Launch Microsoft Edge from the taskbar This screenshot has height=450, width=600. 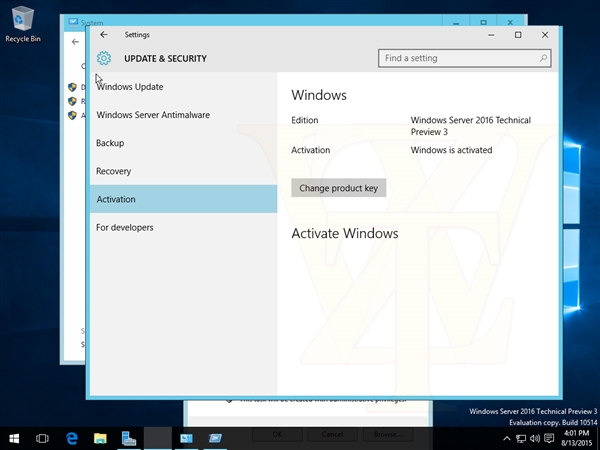point(72,438)
